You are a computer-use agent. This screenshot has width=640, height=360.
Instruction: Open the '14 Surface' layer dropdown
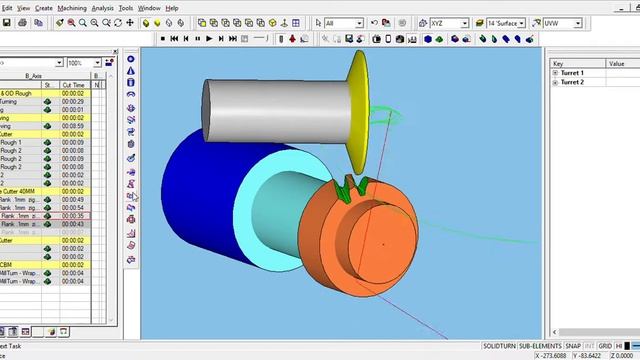tap(522, 24)
